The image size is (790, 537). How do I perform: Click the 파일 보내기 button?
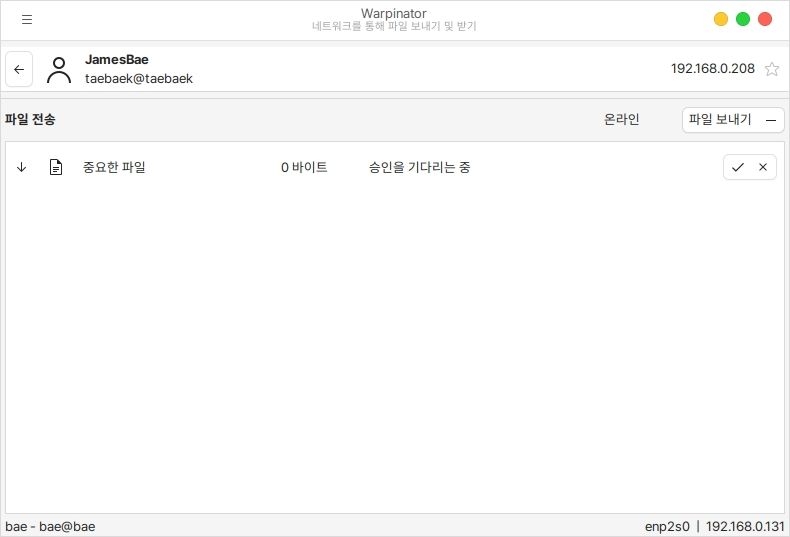(x=720, y=120)
